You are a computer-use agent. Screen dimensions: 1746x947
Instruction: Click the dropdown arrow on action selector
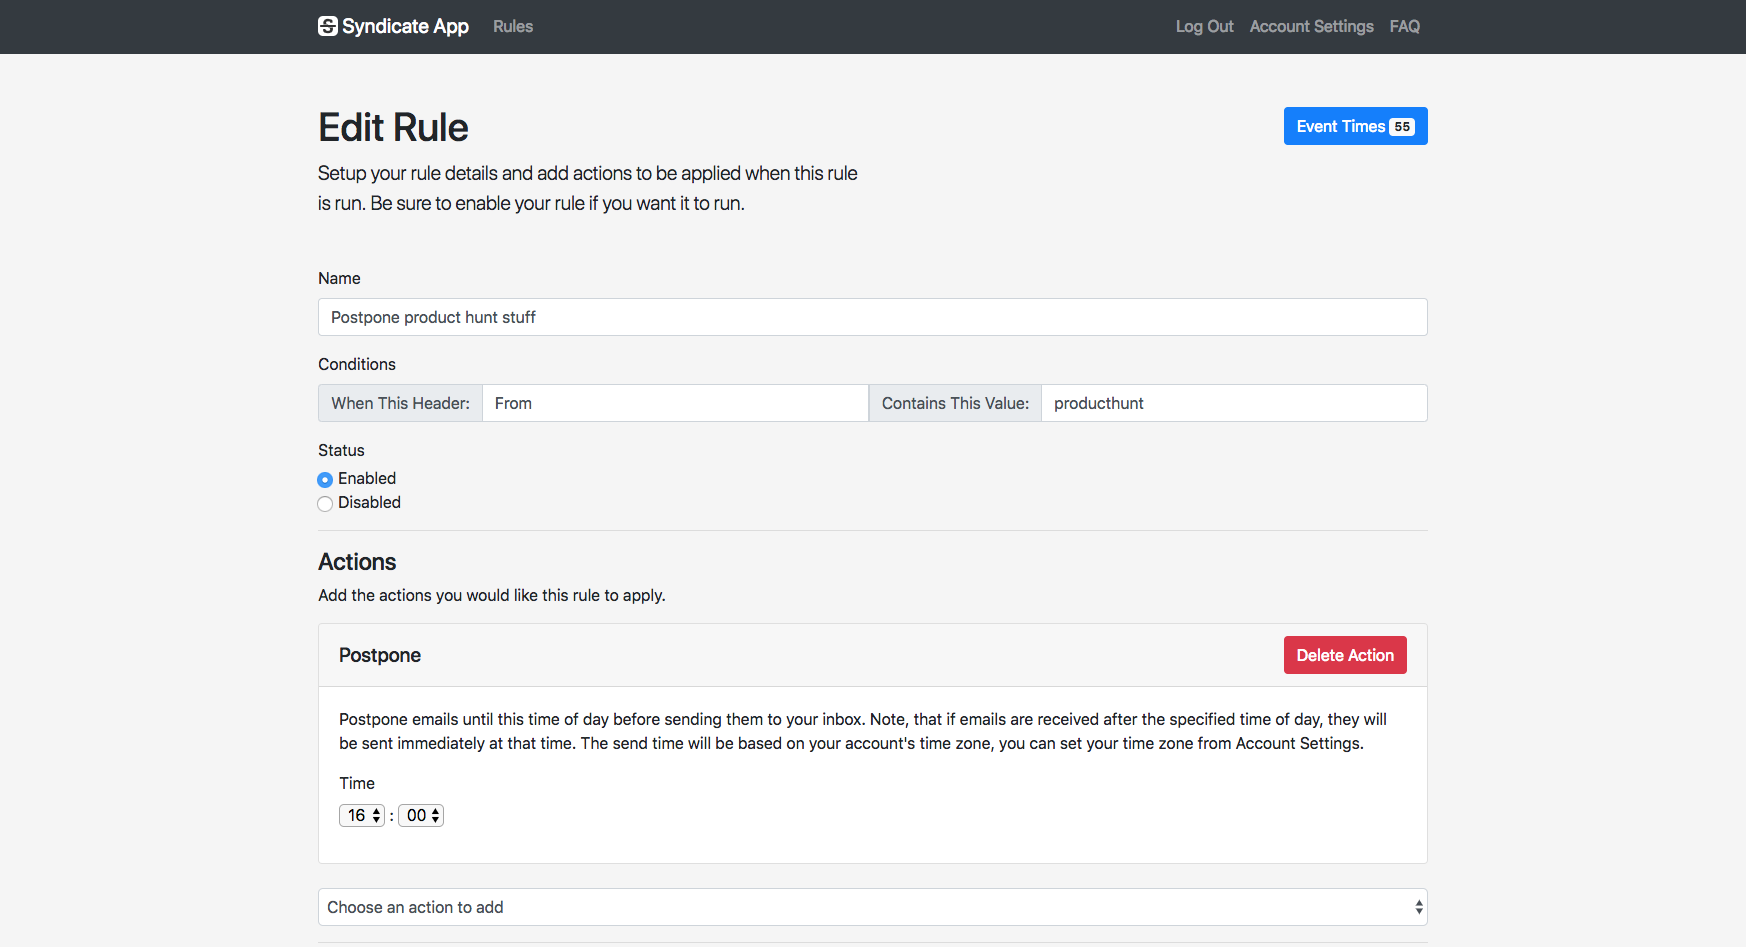[1418, 907]
